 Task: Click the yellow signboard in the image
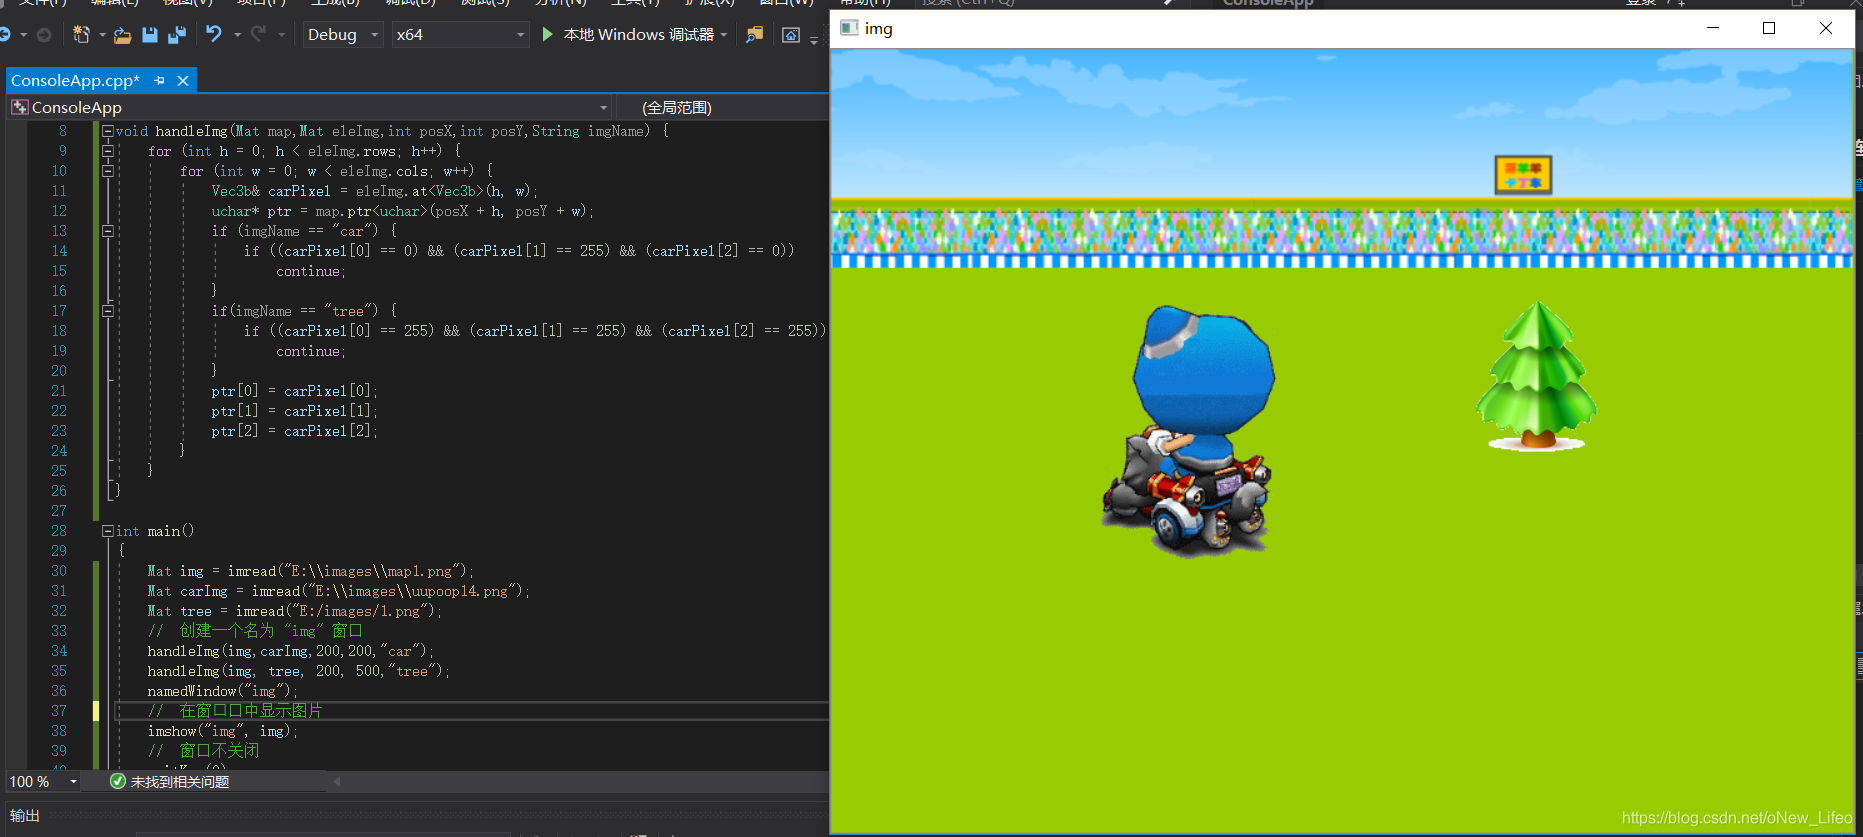[1523, 175]
